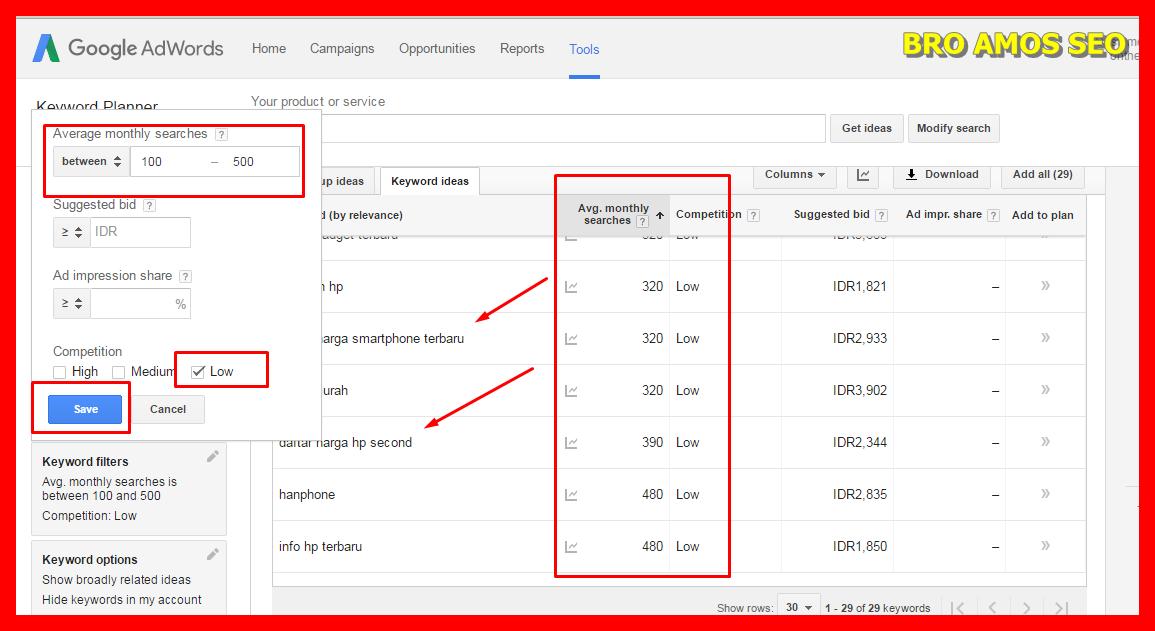The width and height of the screenshot is (1155, 631).
Task: Open help icon next to Competition column
Action: pyautogui.click(x=753, y=215)
